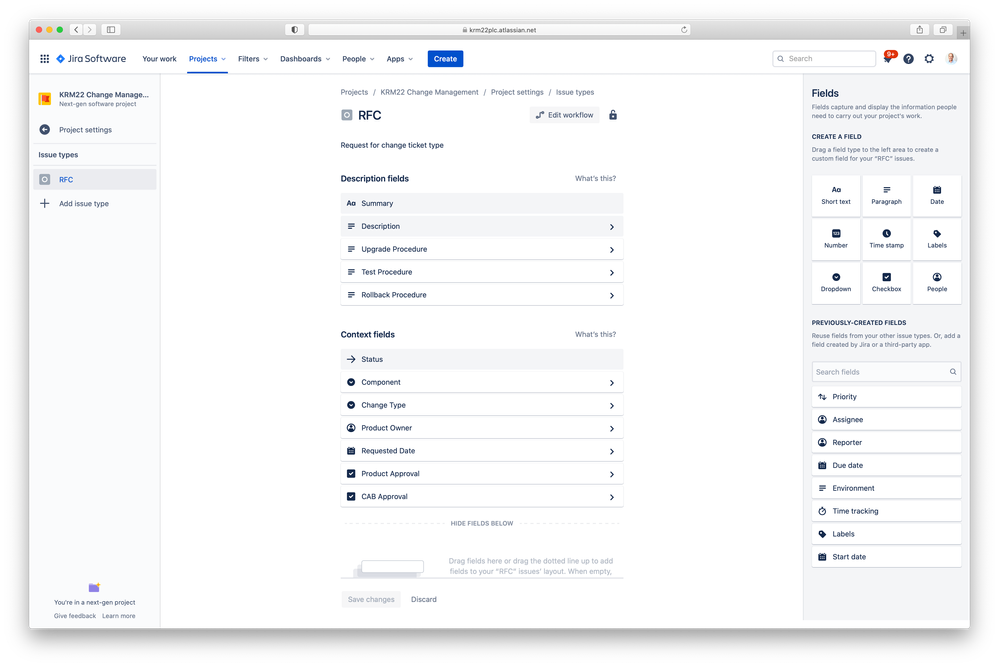Select the Due date previously-created field

click(886, 466)
